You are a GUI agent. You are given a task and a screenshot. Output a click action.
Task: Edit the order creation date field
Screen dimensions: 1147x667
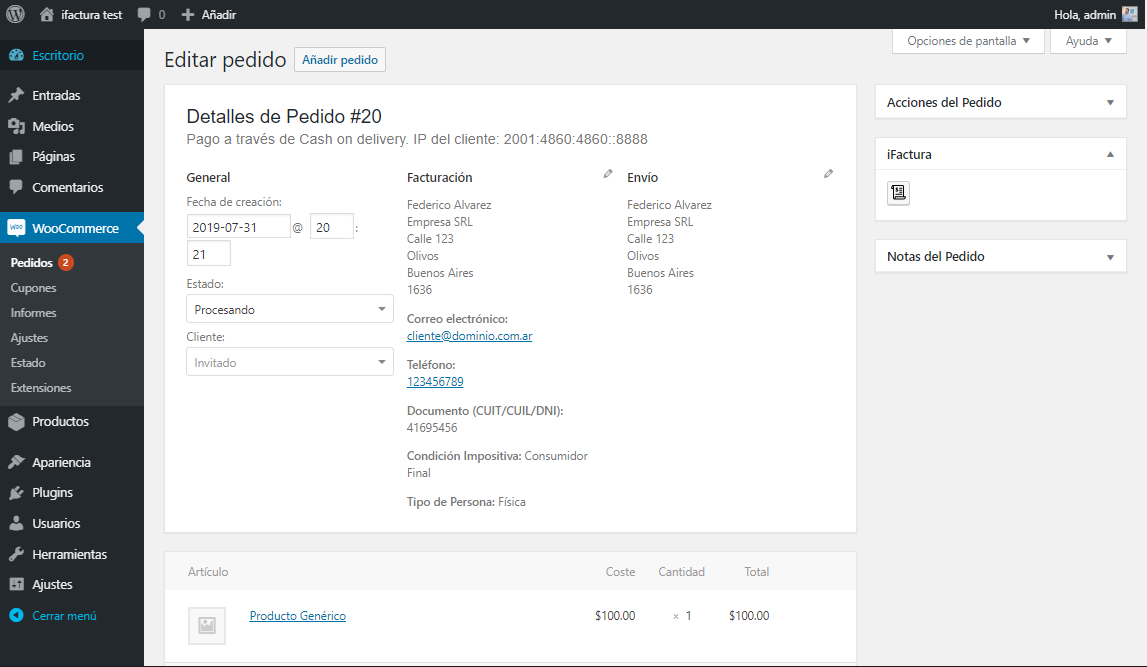point(238,227)
